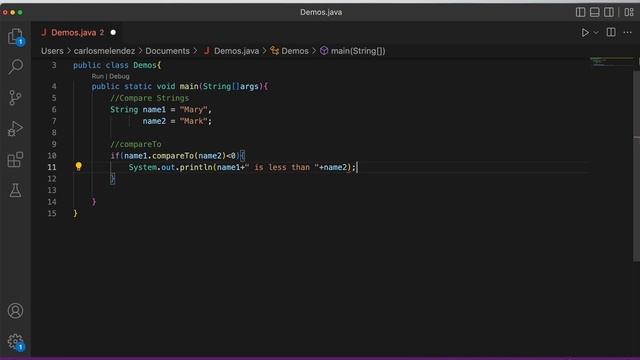The width and height of the screenshot is (640, 360).
Task: Open the Source Control view icon
Action: [15, 98]
